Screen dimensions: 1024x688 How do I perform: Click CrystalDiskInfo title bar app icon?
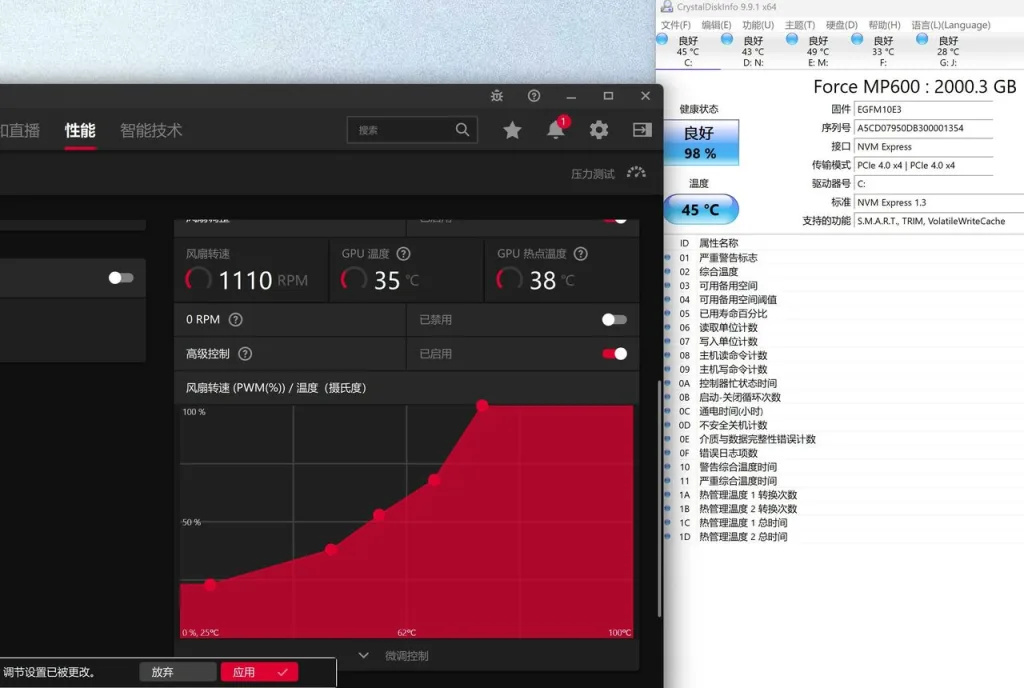[x=667, y=7]
